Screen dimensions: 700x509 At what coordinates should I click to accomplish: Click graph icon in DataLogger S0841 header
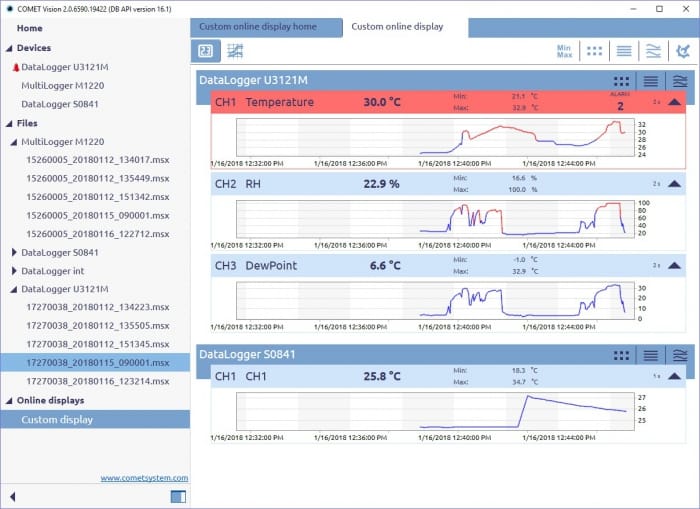point(679,355)
